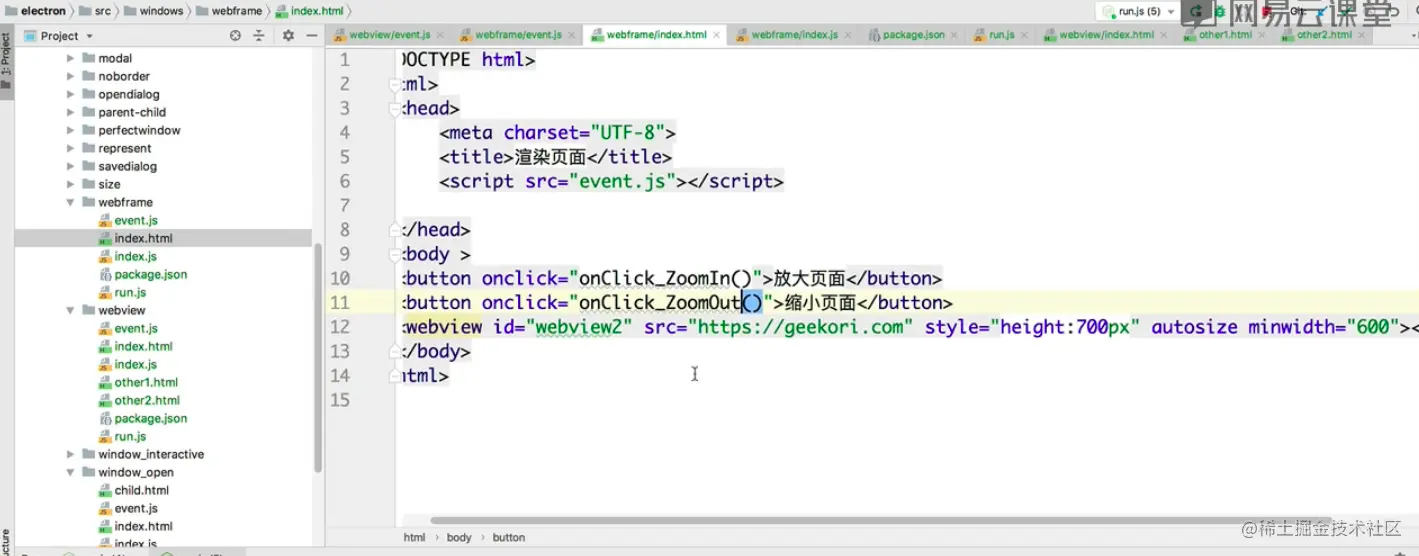Click other1.html file icon in project tree
The width and height of the screenshot is (1419, 556).
tap(105, 382)
